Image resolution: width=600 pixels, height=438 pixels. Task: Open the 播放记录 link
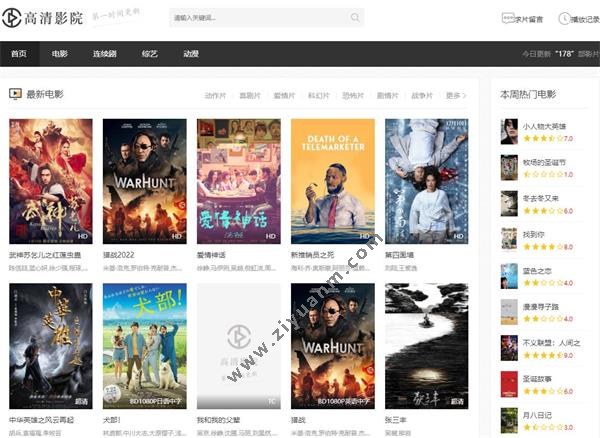(x=585, y=19)
